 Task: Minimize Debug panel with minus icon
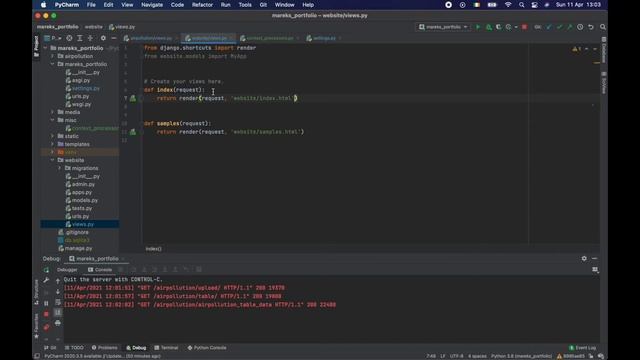pos(595,258)
